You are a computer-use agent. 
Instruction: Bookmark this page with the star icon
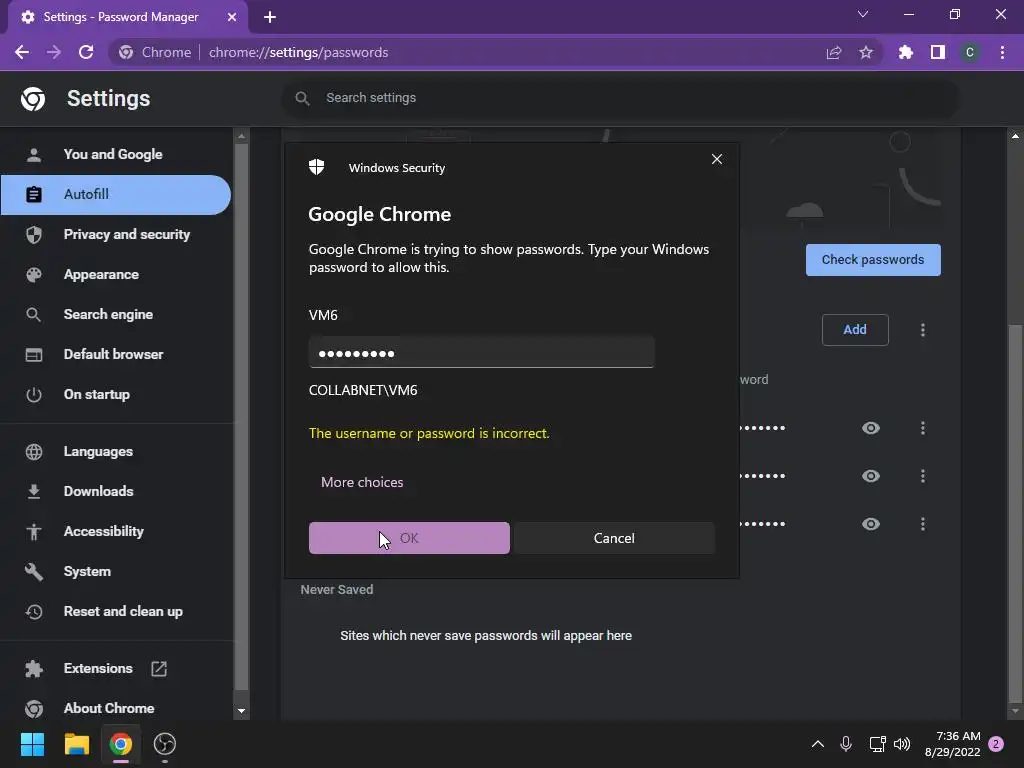pos(865,52)
